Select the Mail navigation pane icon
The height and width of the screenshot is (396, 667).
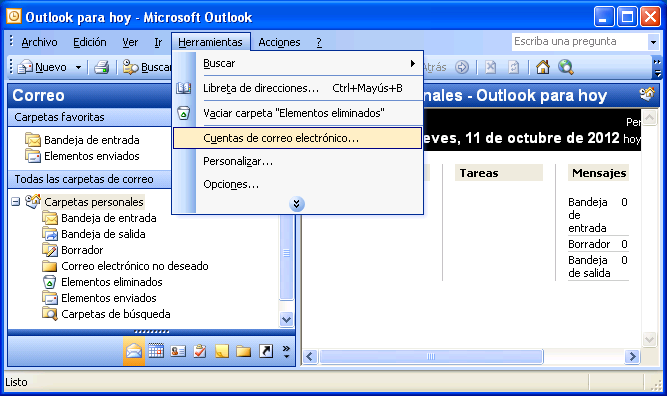pyautogui.click(x=134, y=351)
